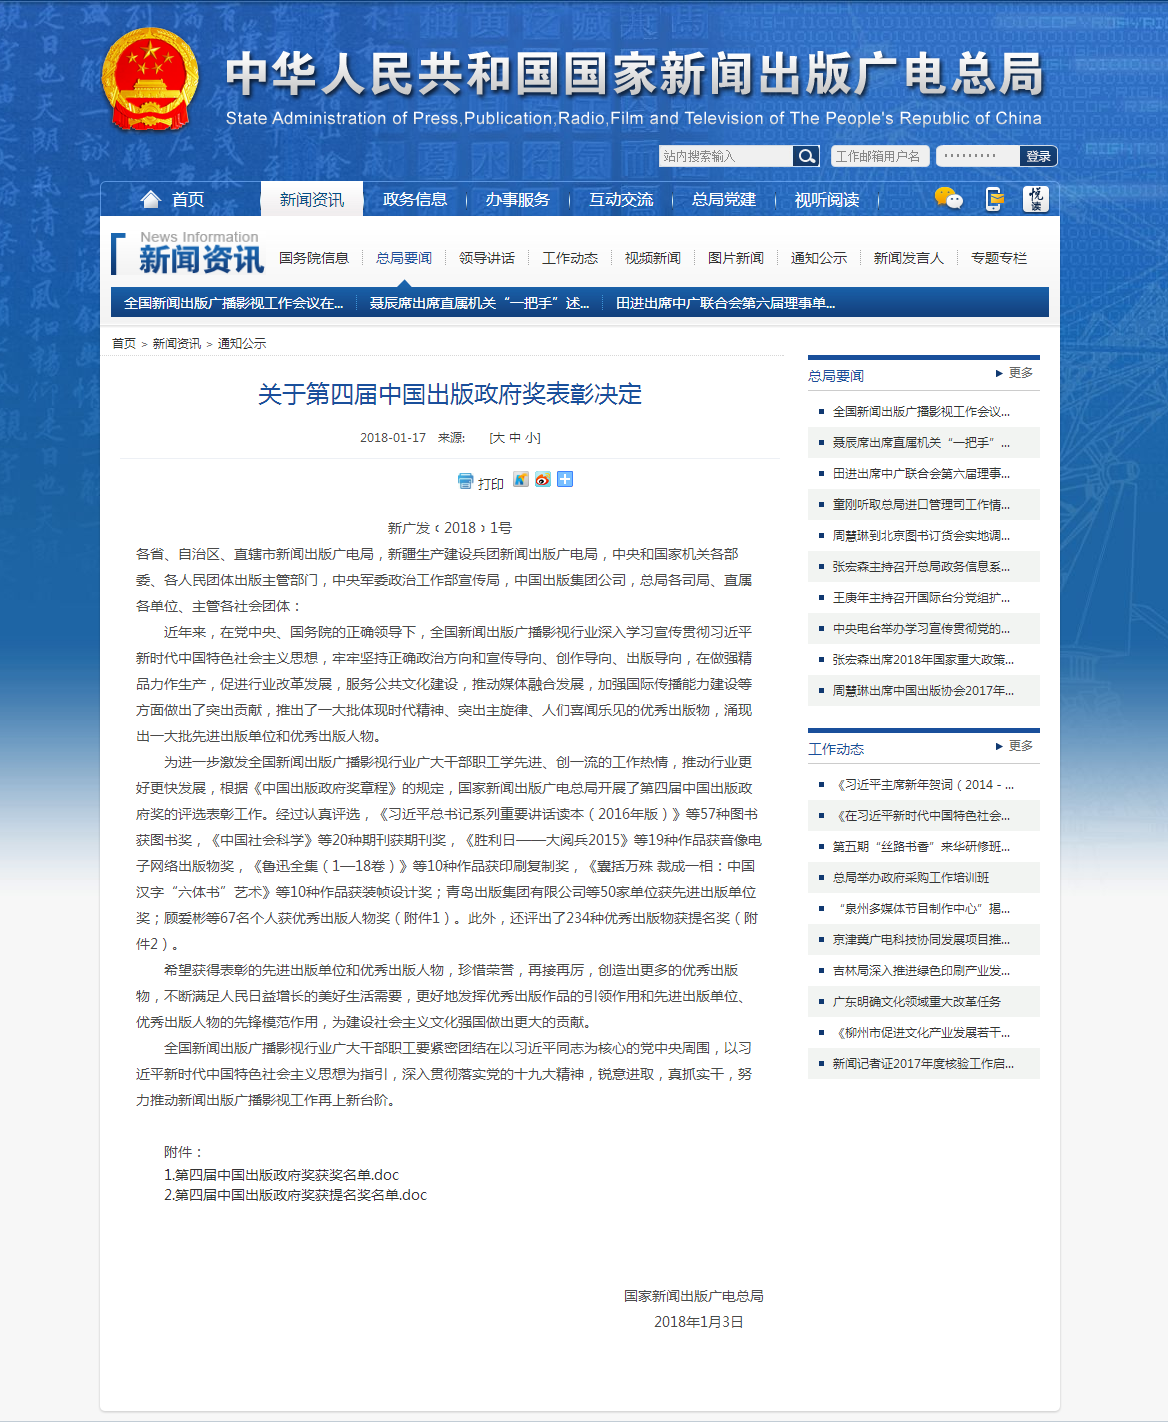Select 通知公示 in the sub-navigation

point(819,258)
